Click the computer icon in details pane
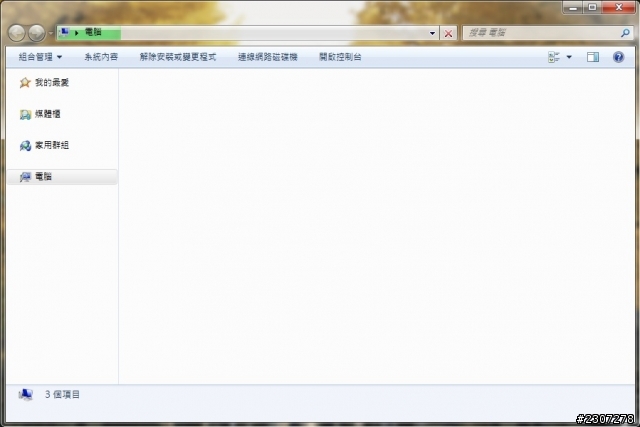This screenshot has height=427, width=640. (x=25, y=394)
